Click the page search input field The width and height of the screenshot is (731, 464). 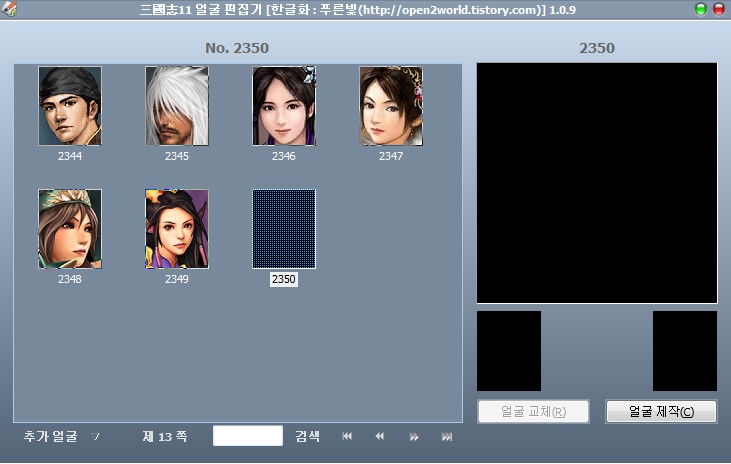click(248, 436)
